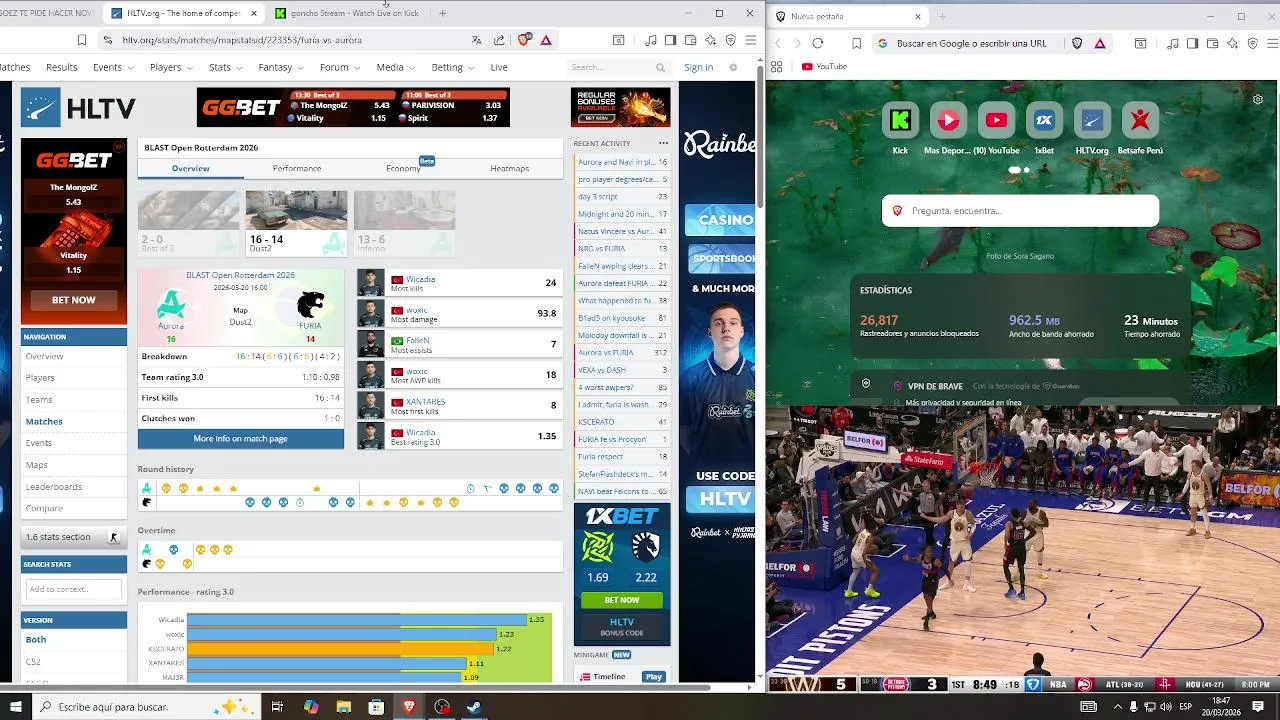Click the Windows Start button
The height and width of the screenshot is (720, 1280).
point(14,707)
